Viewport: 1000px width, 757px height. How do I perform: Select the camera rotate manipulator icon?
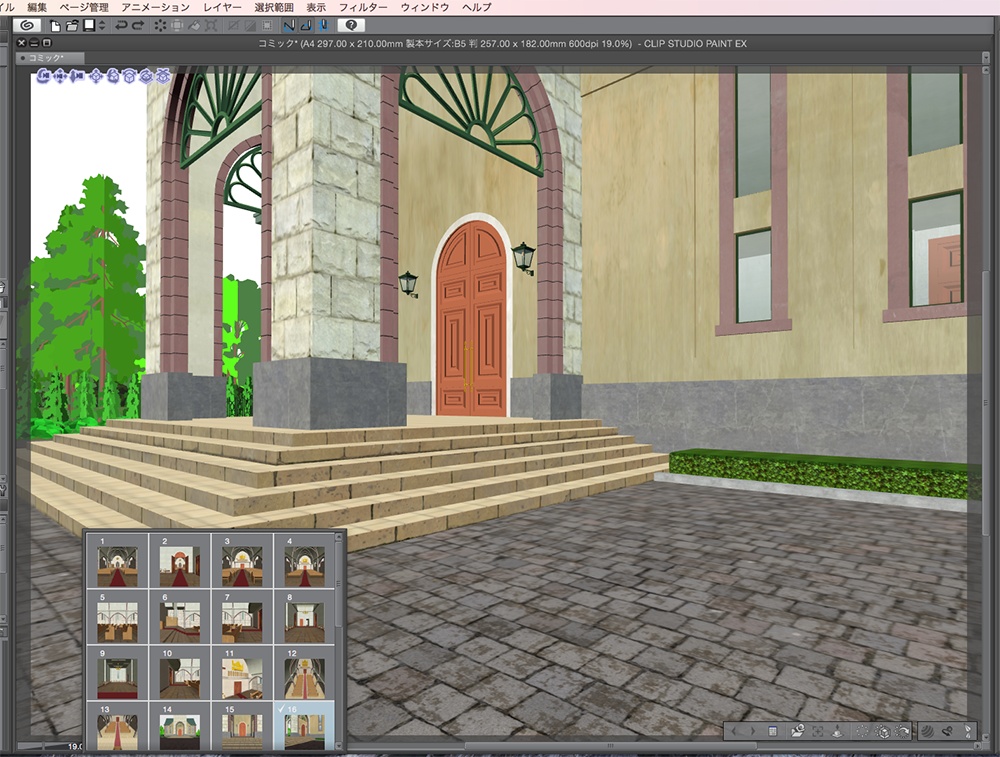click(x=44, y=77)
